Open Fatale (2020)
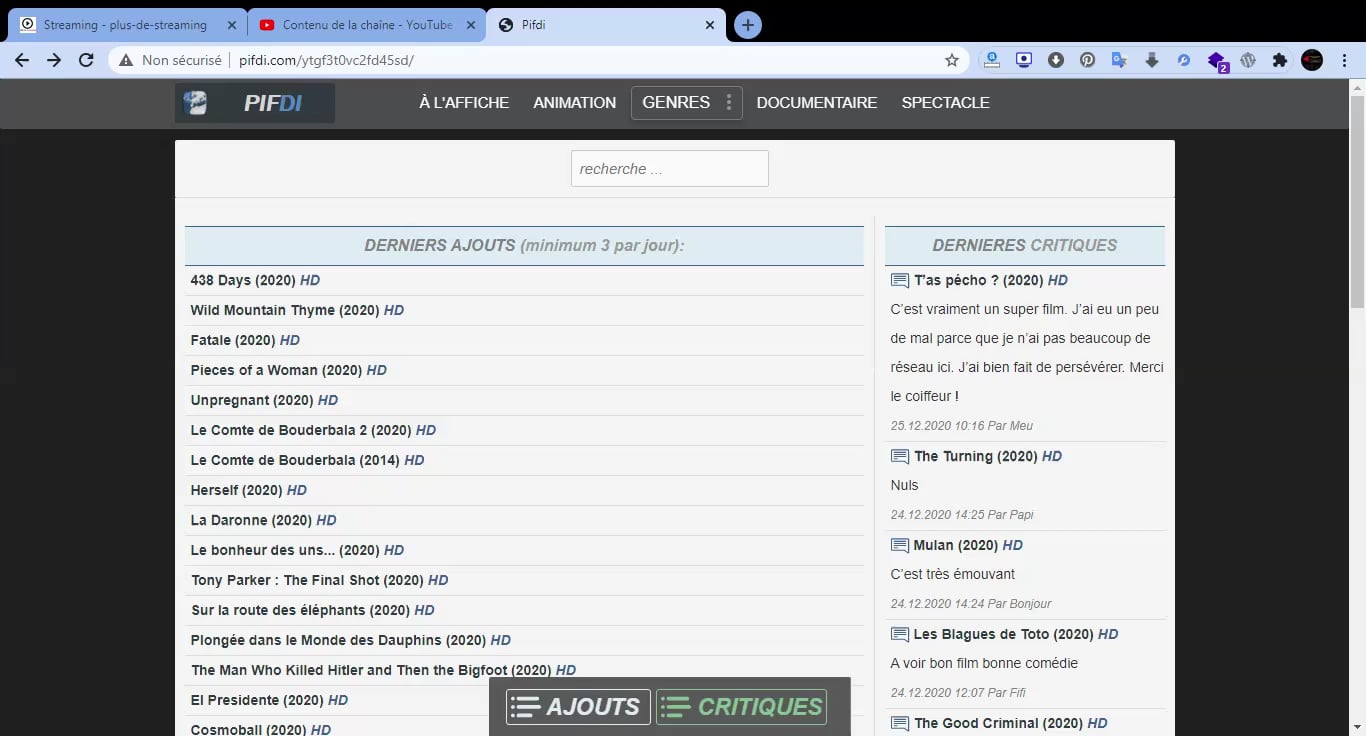Screen dimensions: 1366x736 click(x=245, y=340)
